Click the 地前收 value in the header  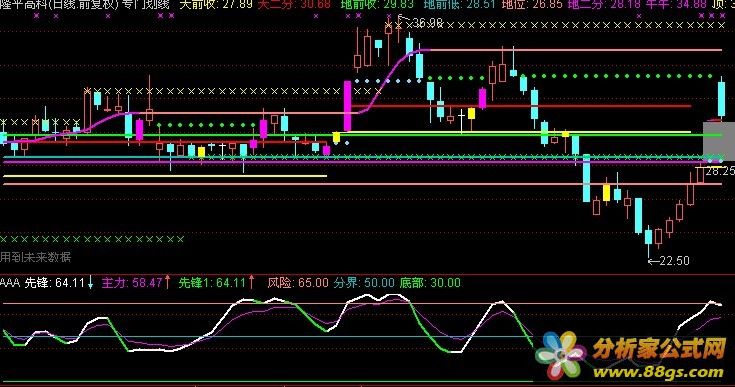pyautogui.click(x=377, y=5)
